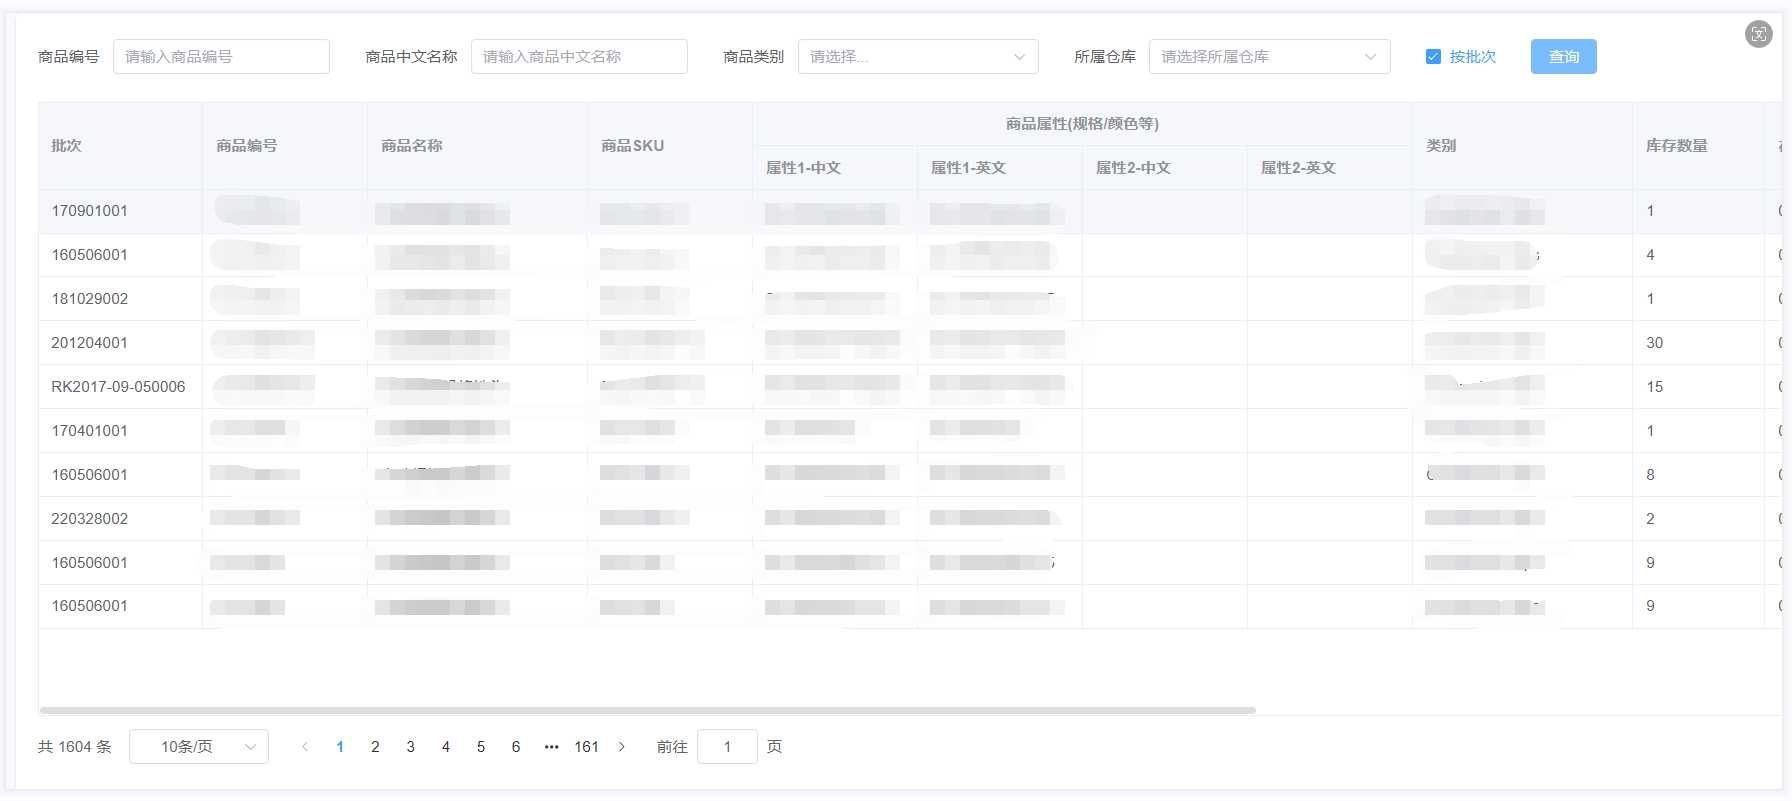Toggle the 按批次 checkbox
The image size is (1792, 801).
[x=1433, y=57]
